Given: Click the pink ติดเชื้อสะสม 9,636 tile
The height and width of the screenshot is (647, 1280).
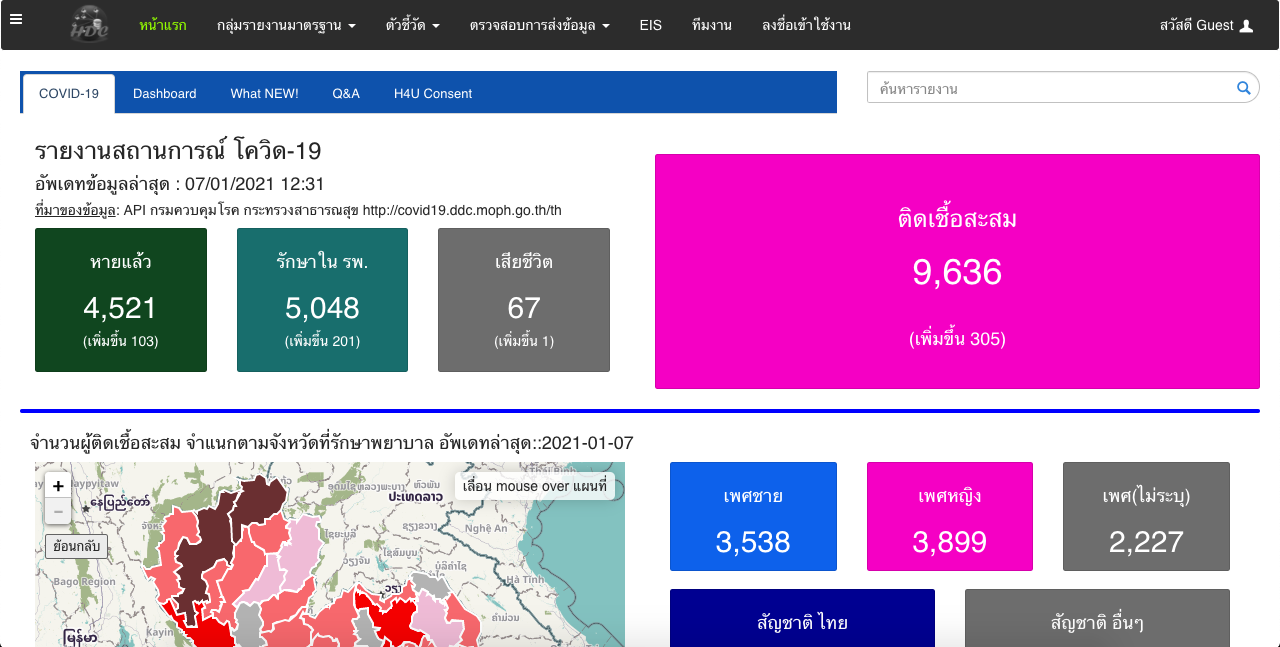Looking at the screenshot, I should pos(957,271).
